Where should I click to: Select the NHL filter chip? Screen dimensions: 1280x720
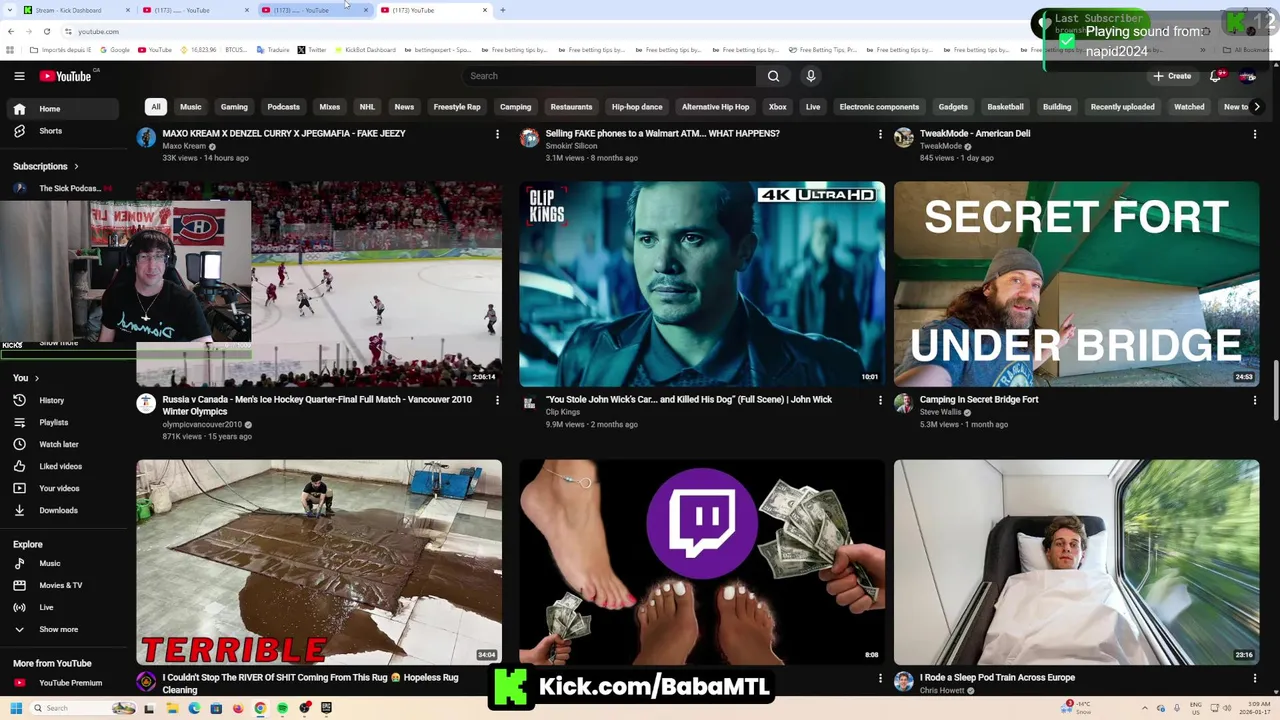(367, 107)
